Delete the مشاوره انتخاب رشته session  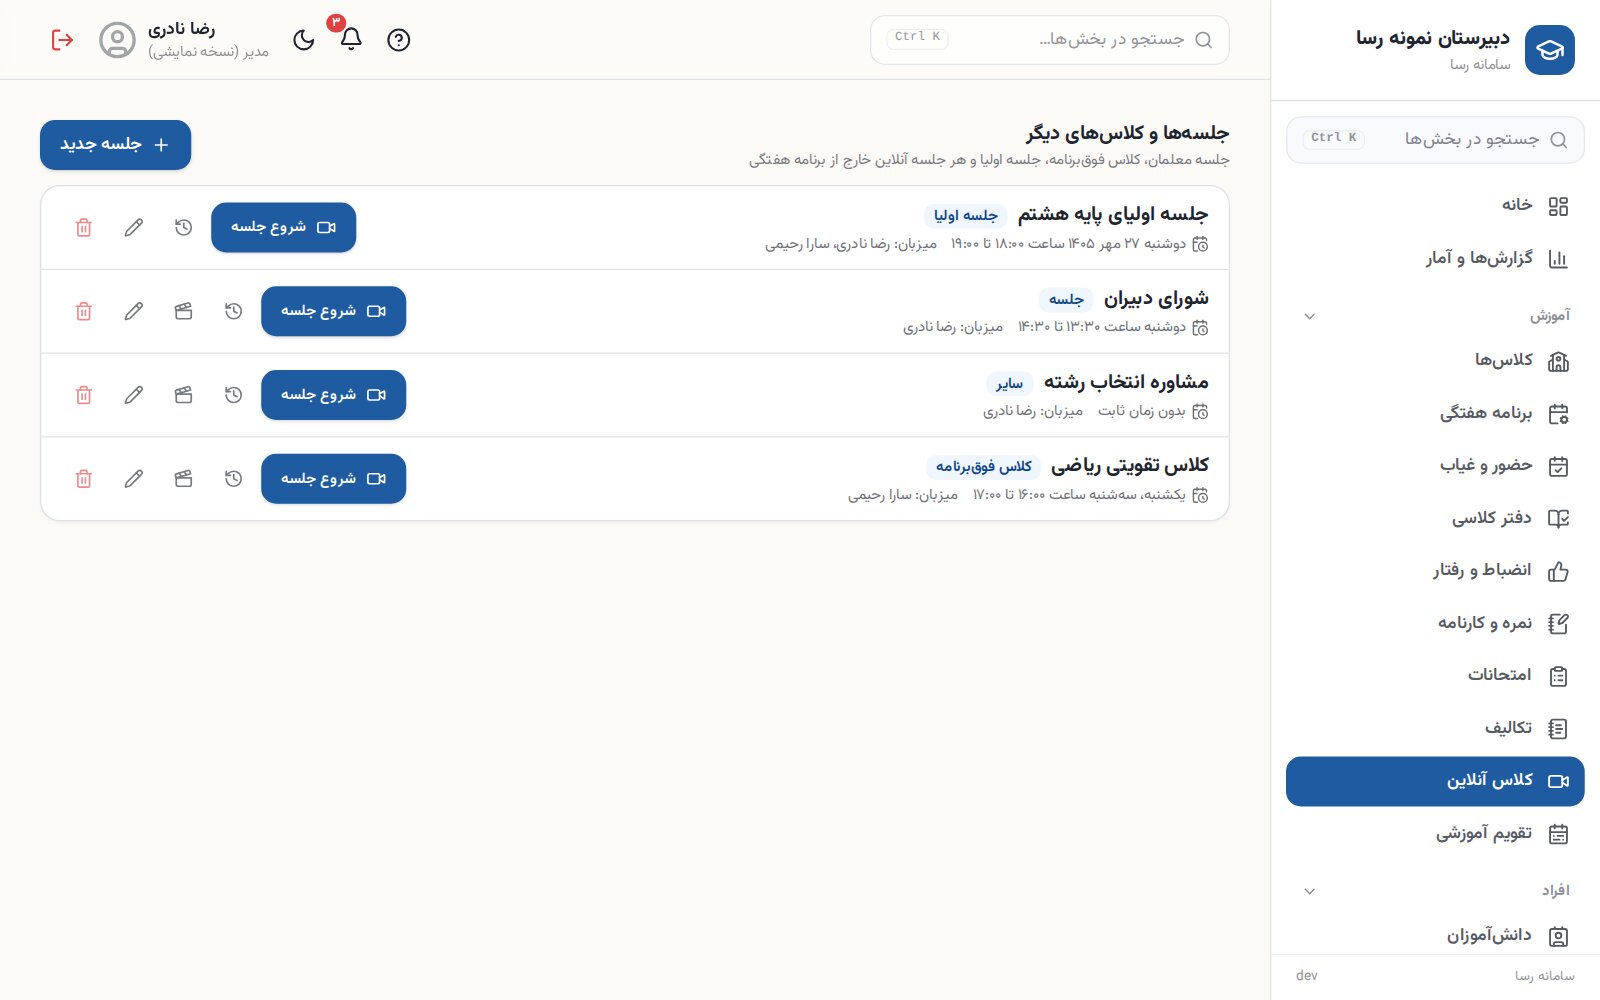84,395
